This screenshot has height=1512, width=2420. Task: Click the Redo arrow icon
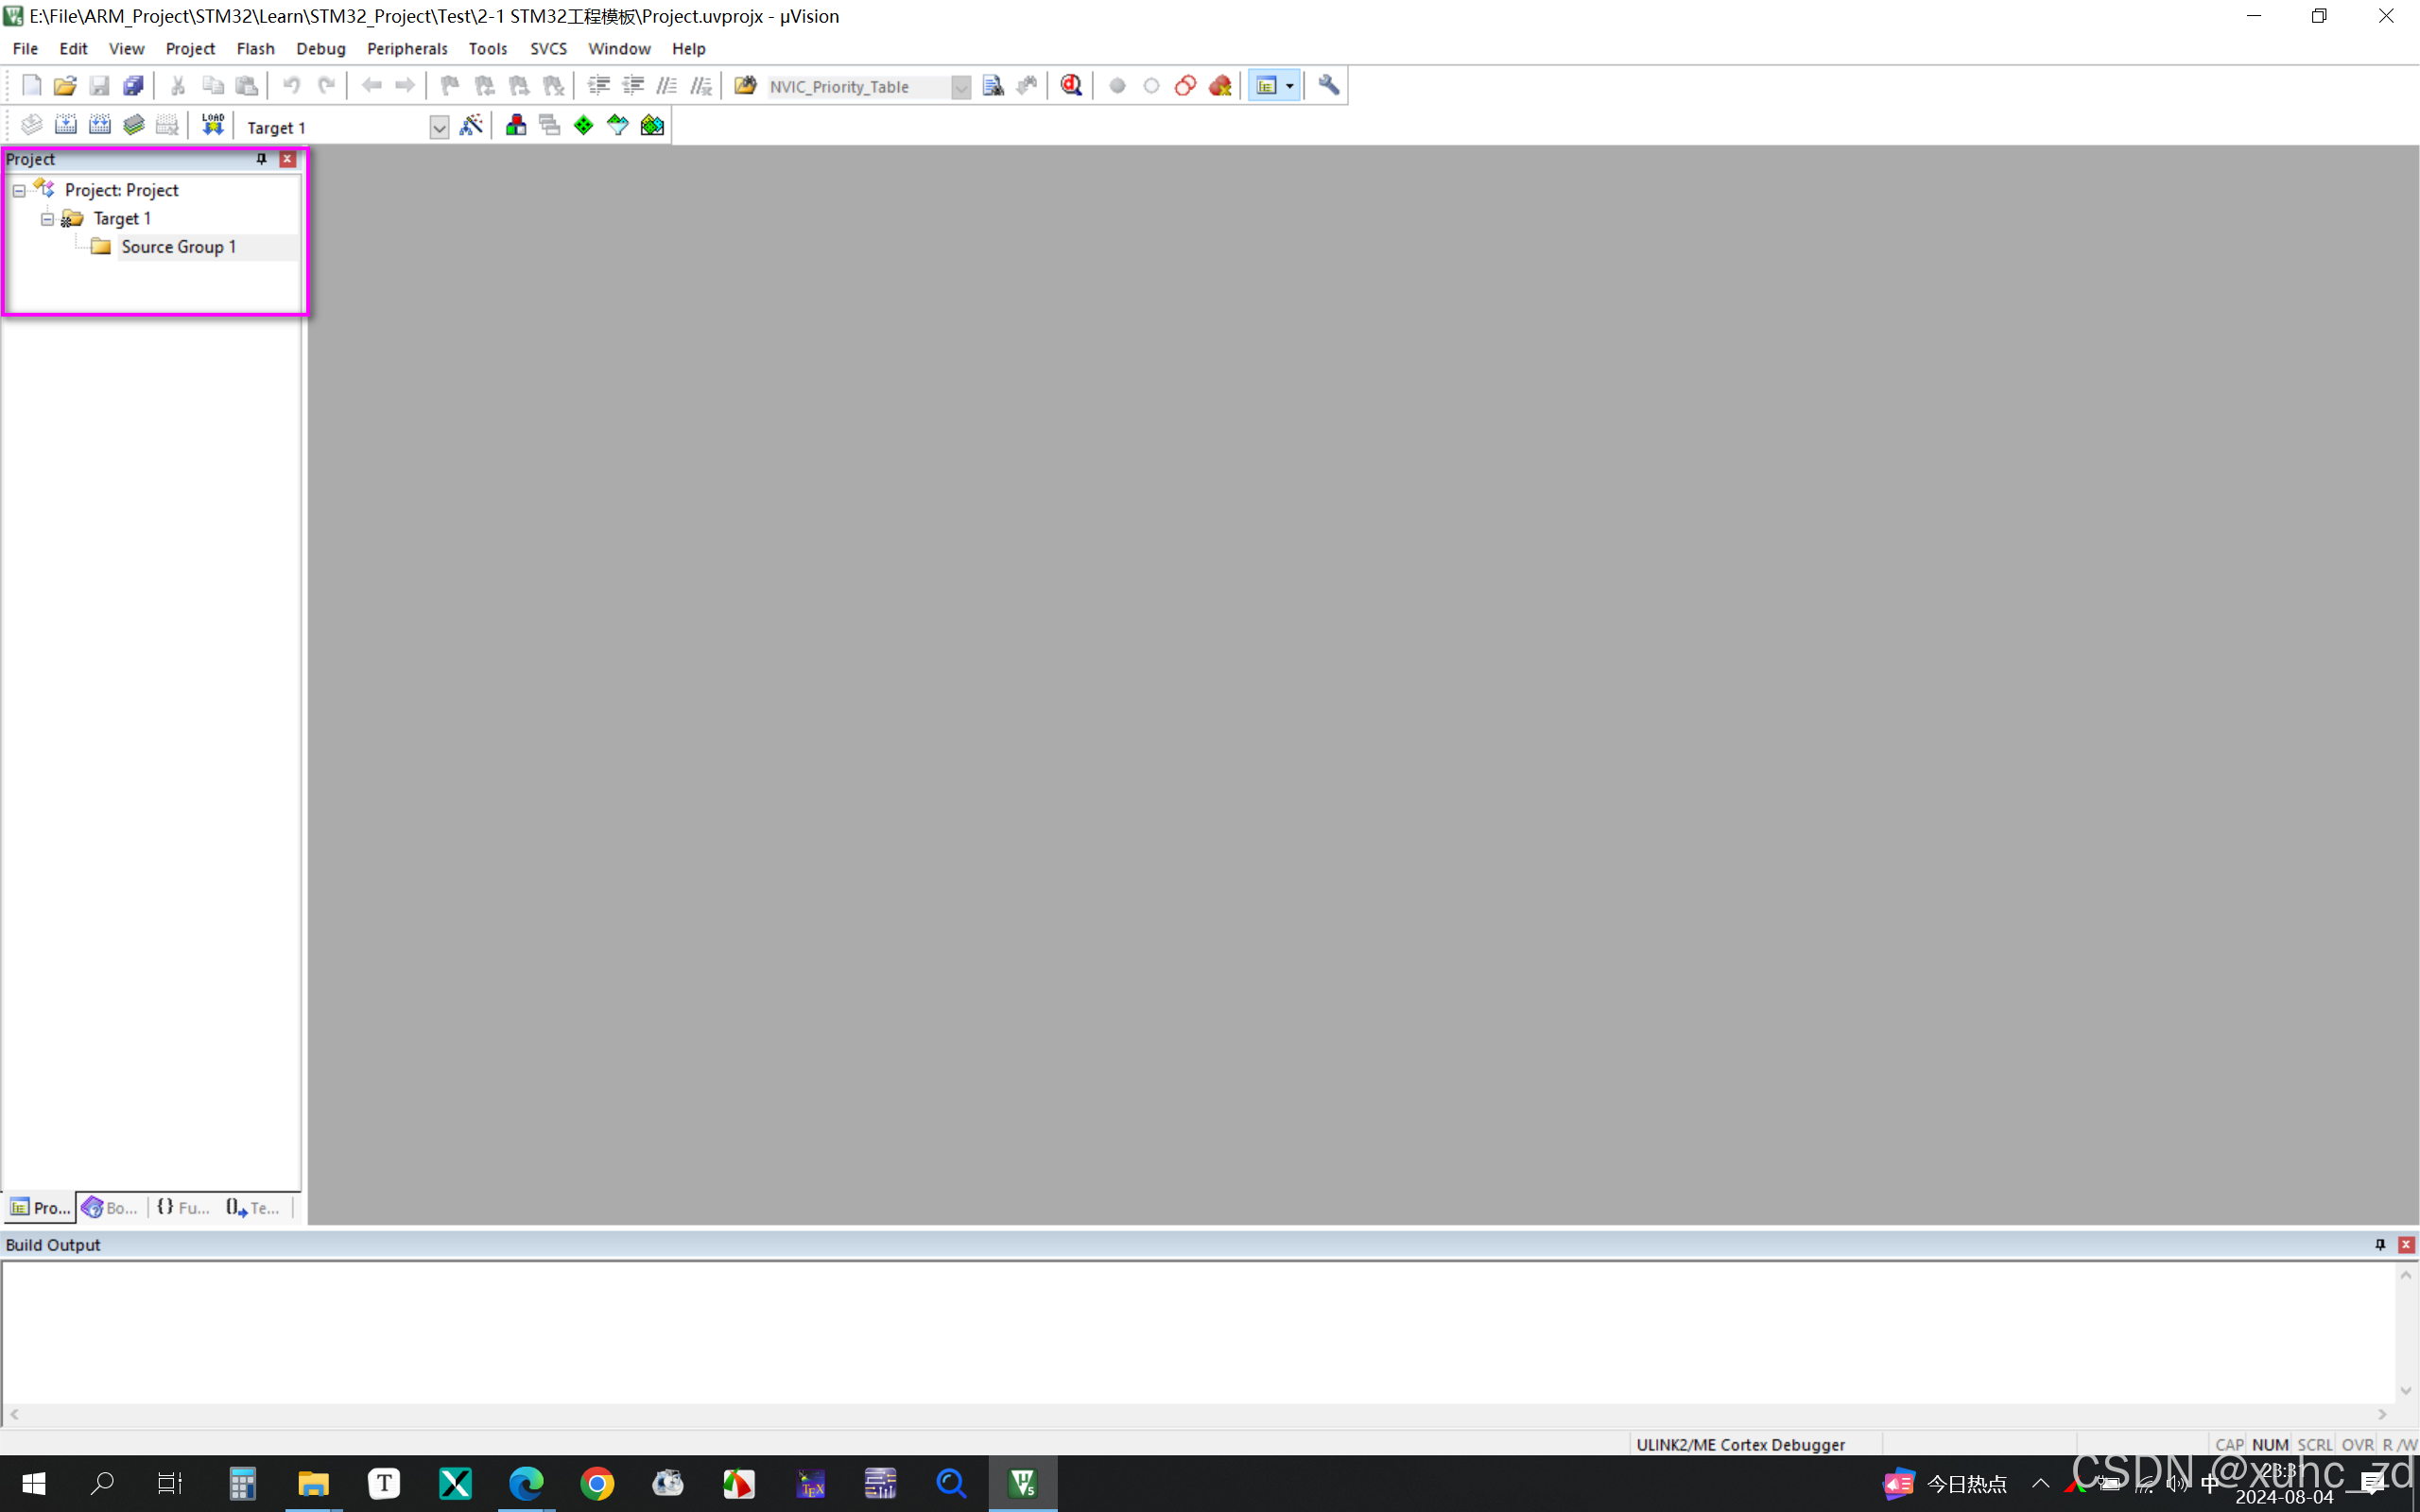click(326, 86)
